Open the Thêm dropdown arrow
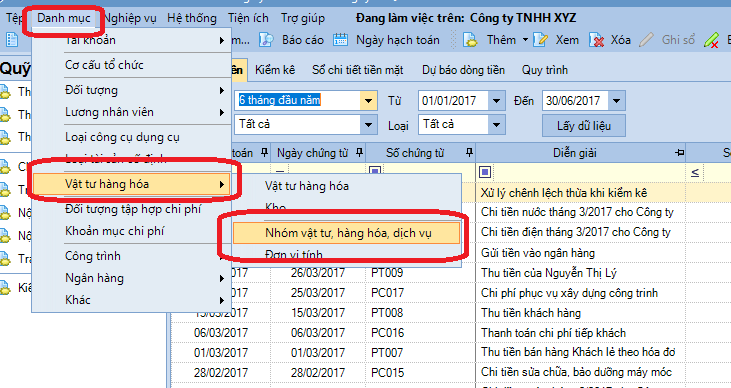 (525, 40)
